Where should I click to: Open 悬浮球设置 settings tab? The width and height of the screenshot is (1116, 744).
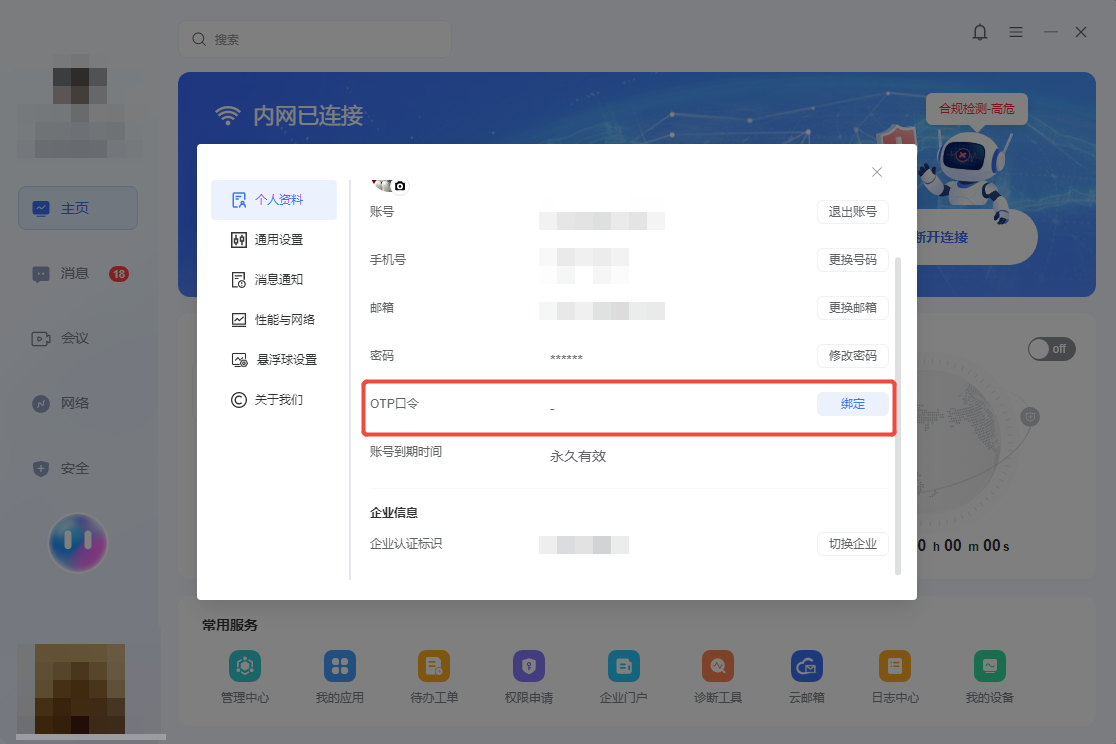(x=274, y=360)
